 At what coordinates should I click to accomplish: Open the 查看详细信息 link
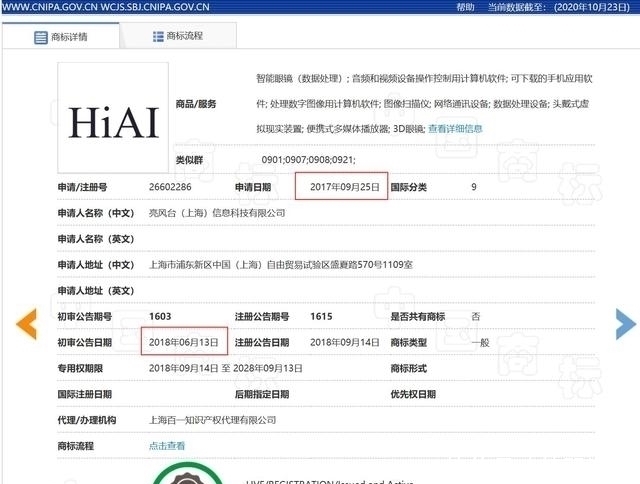coord(455,129)
